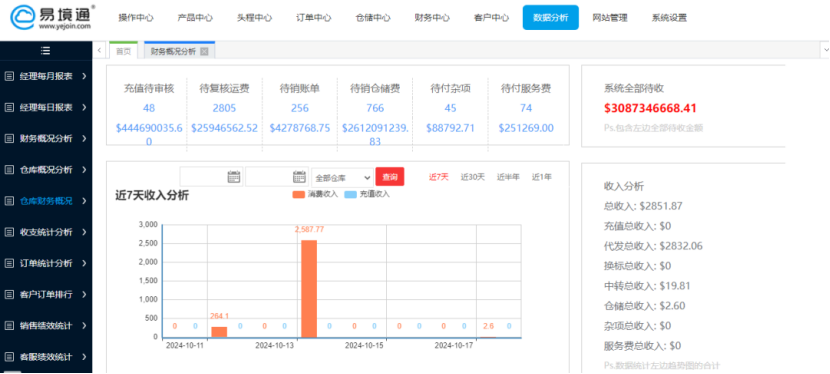This screenshot has height=374, width=830.
Task: Expand the 收支统计分析 sidebar chevron
Action: (84, 232)
